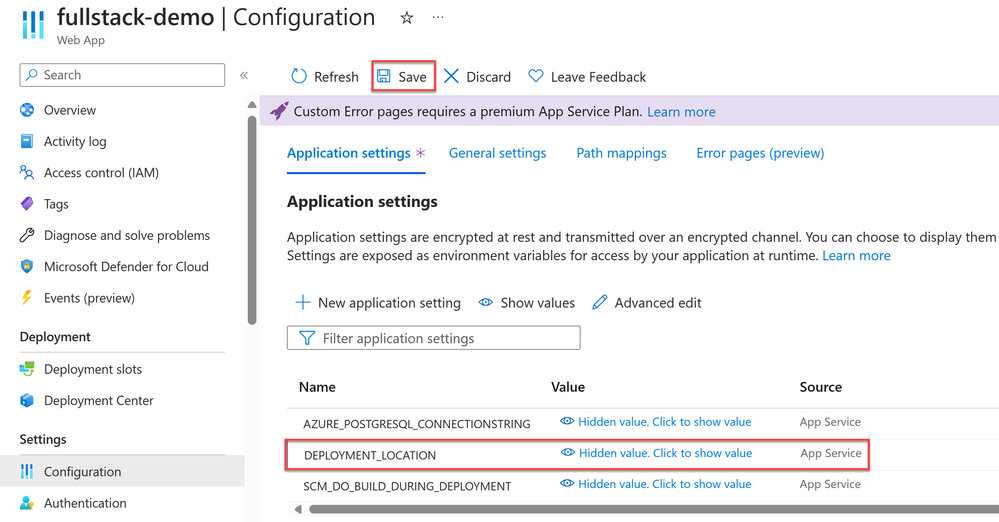Click the Advanced edit pencil icon
Screen dimensions: 999x522
coord(600,302)
